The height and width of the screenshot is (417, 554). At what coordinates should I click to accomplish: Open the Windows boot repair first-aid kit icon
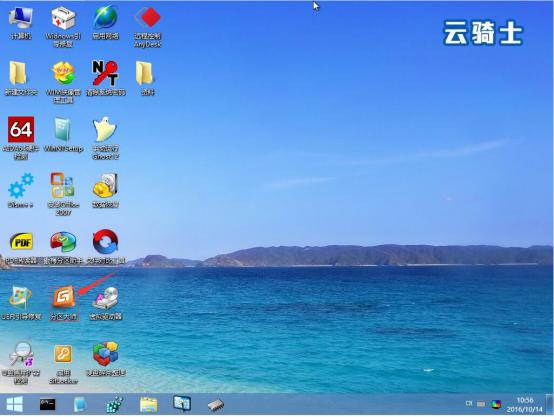click(x=63, y=27)
